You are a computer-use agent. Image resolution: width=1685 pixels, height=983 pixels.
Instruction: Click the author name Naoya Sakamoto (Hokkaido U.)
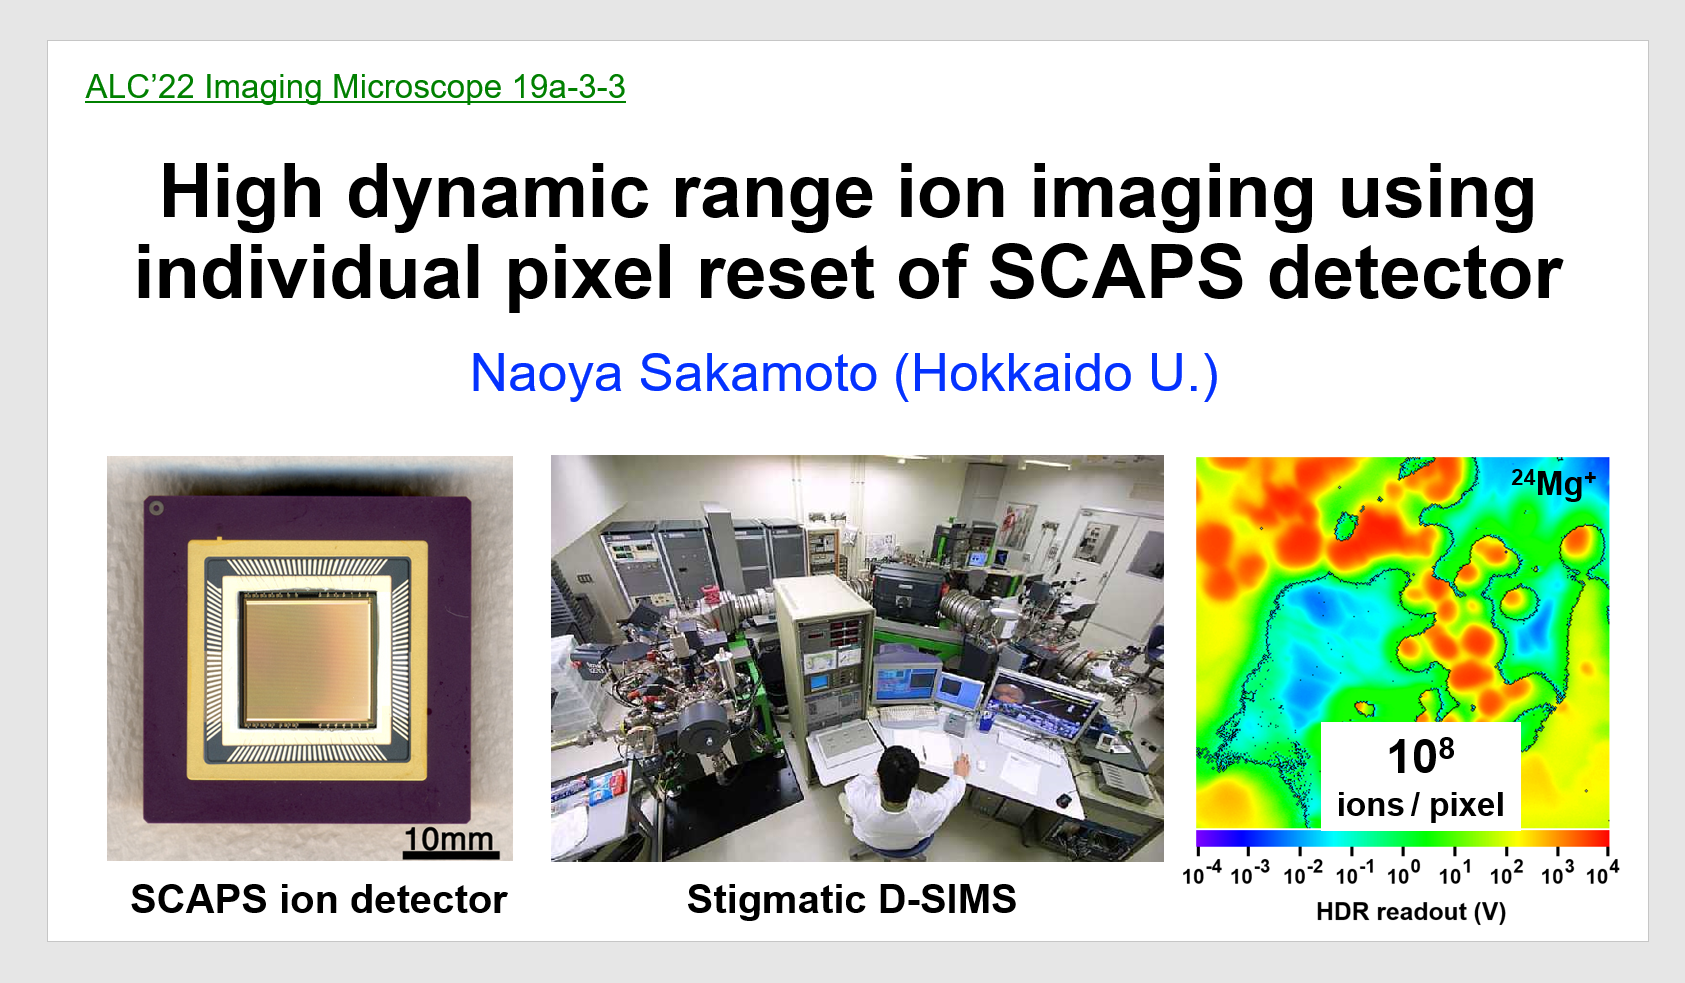[844, 374]
